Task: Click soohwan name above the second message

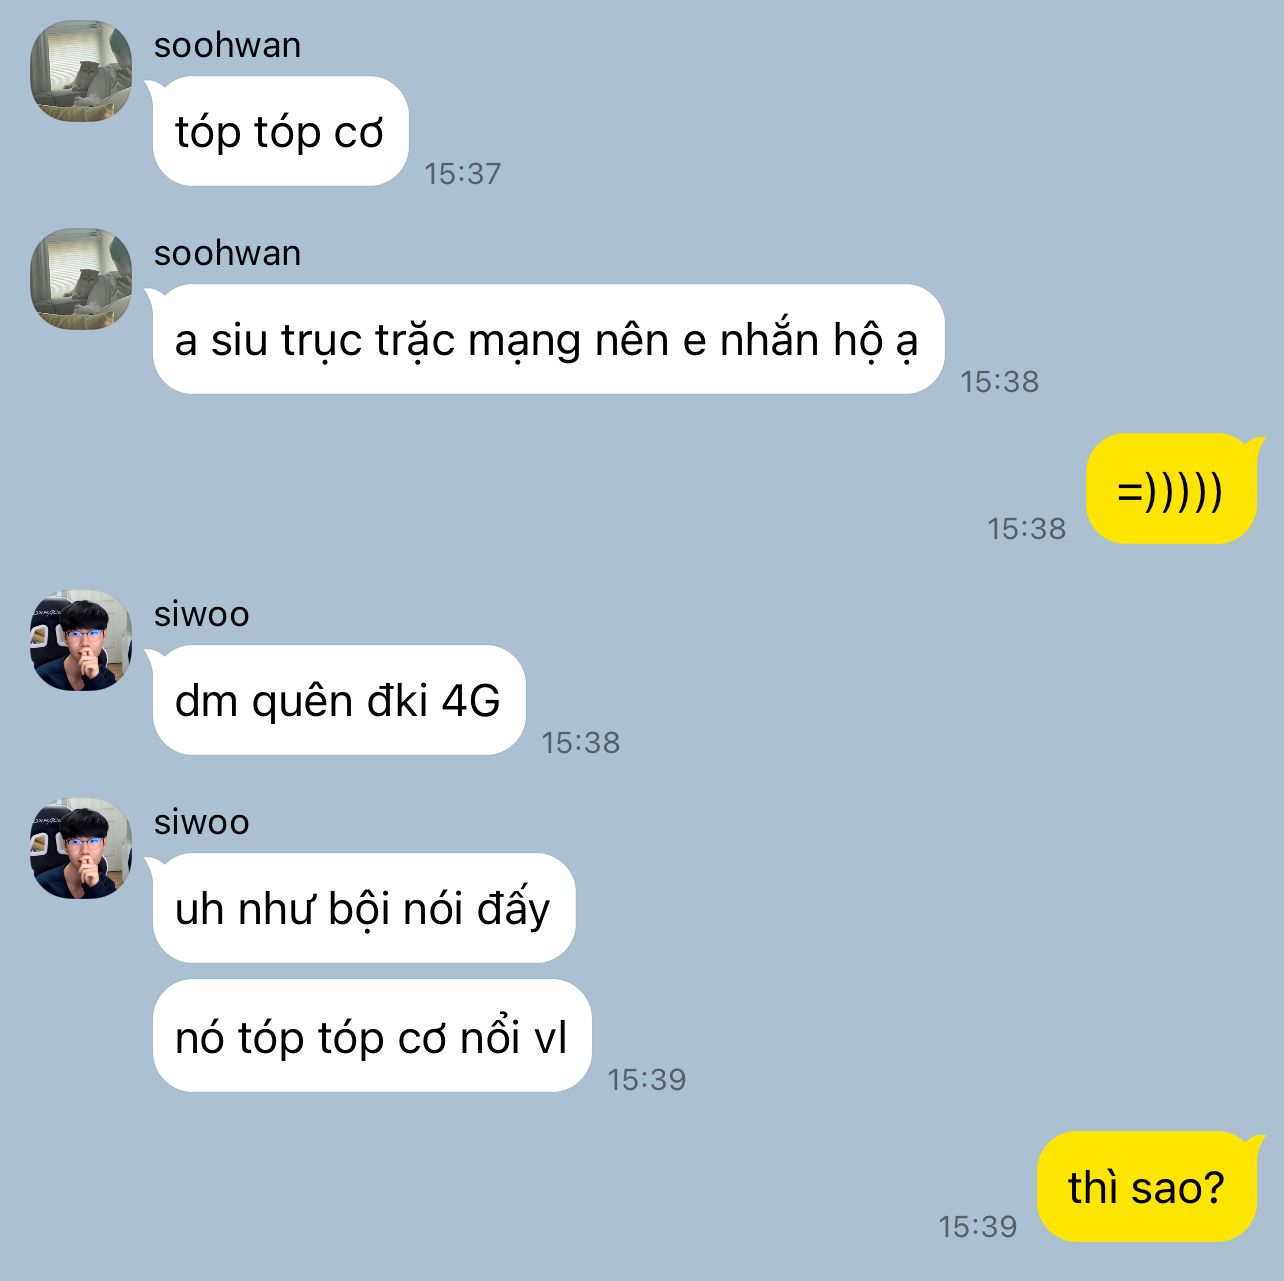Action: click(227, 253)
